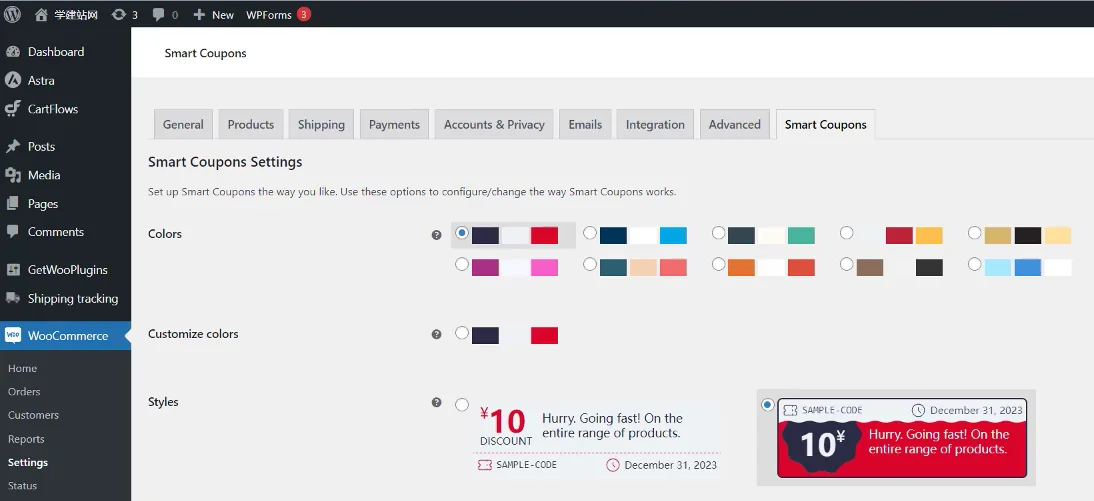
Task: Pick the purple and pink color swatch scheme
Action: pyautogui.click(x=461, y=265)
